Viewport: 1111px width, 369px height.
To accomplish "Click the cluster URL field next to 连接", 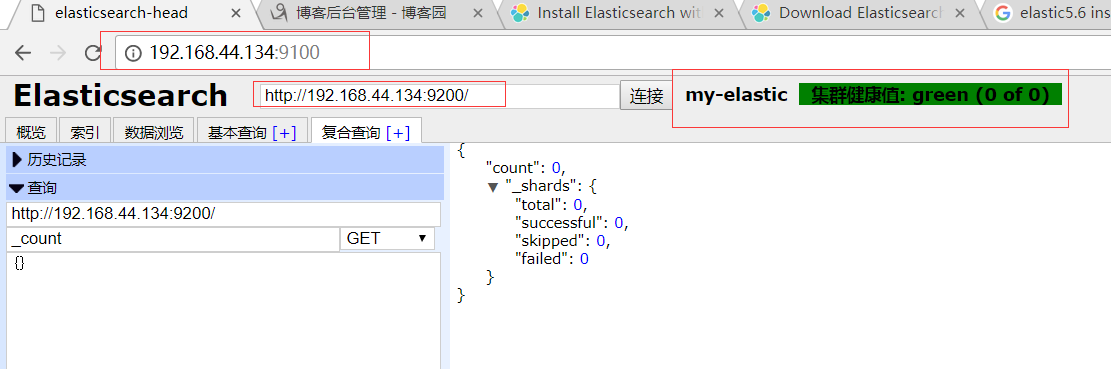I will (439, 96).
